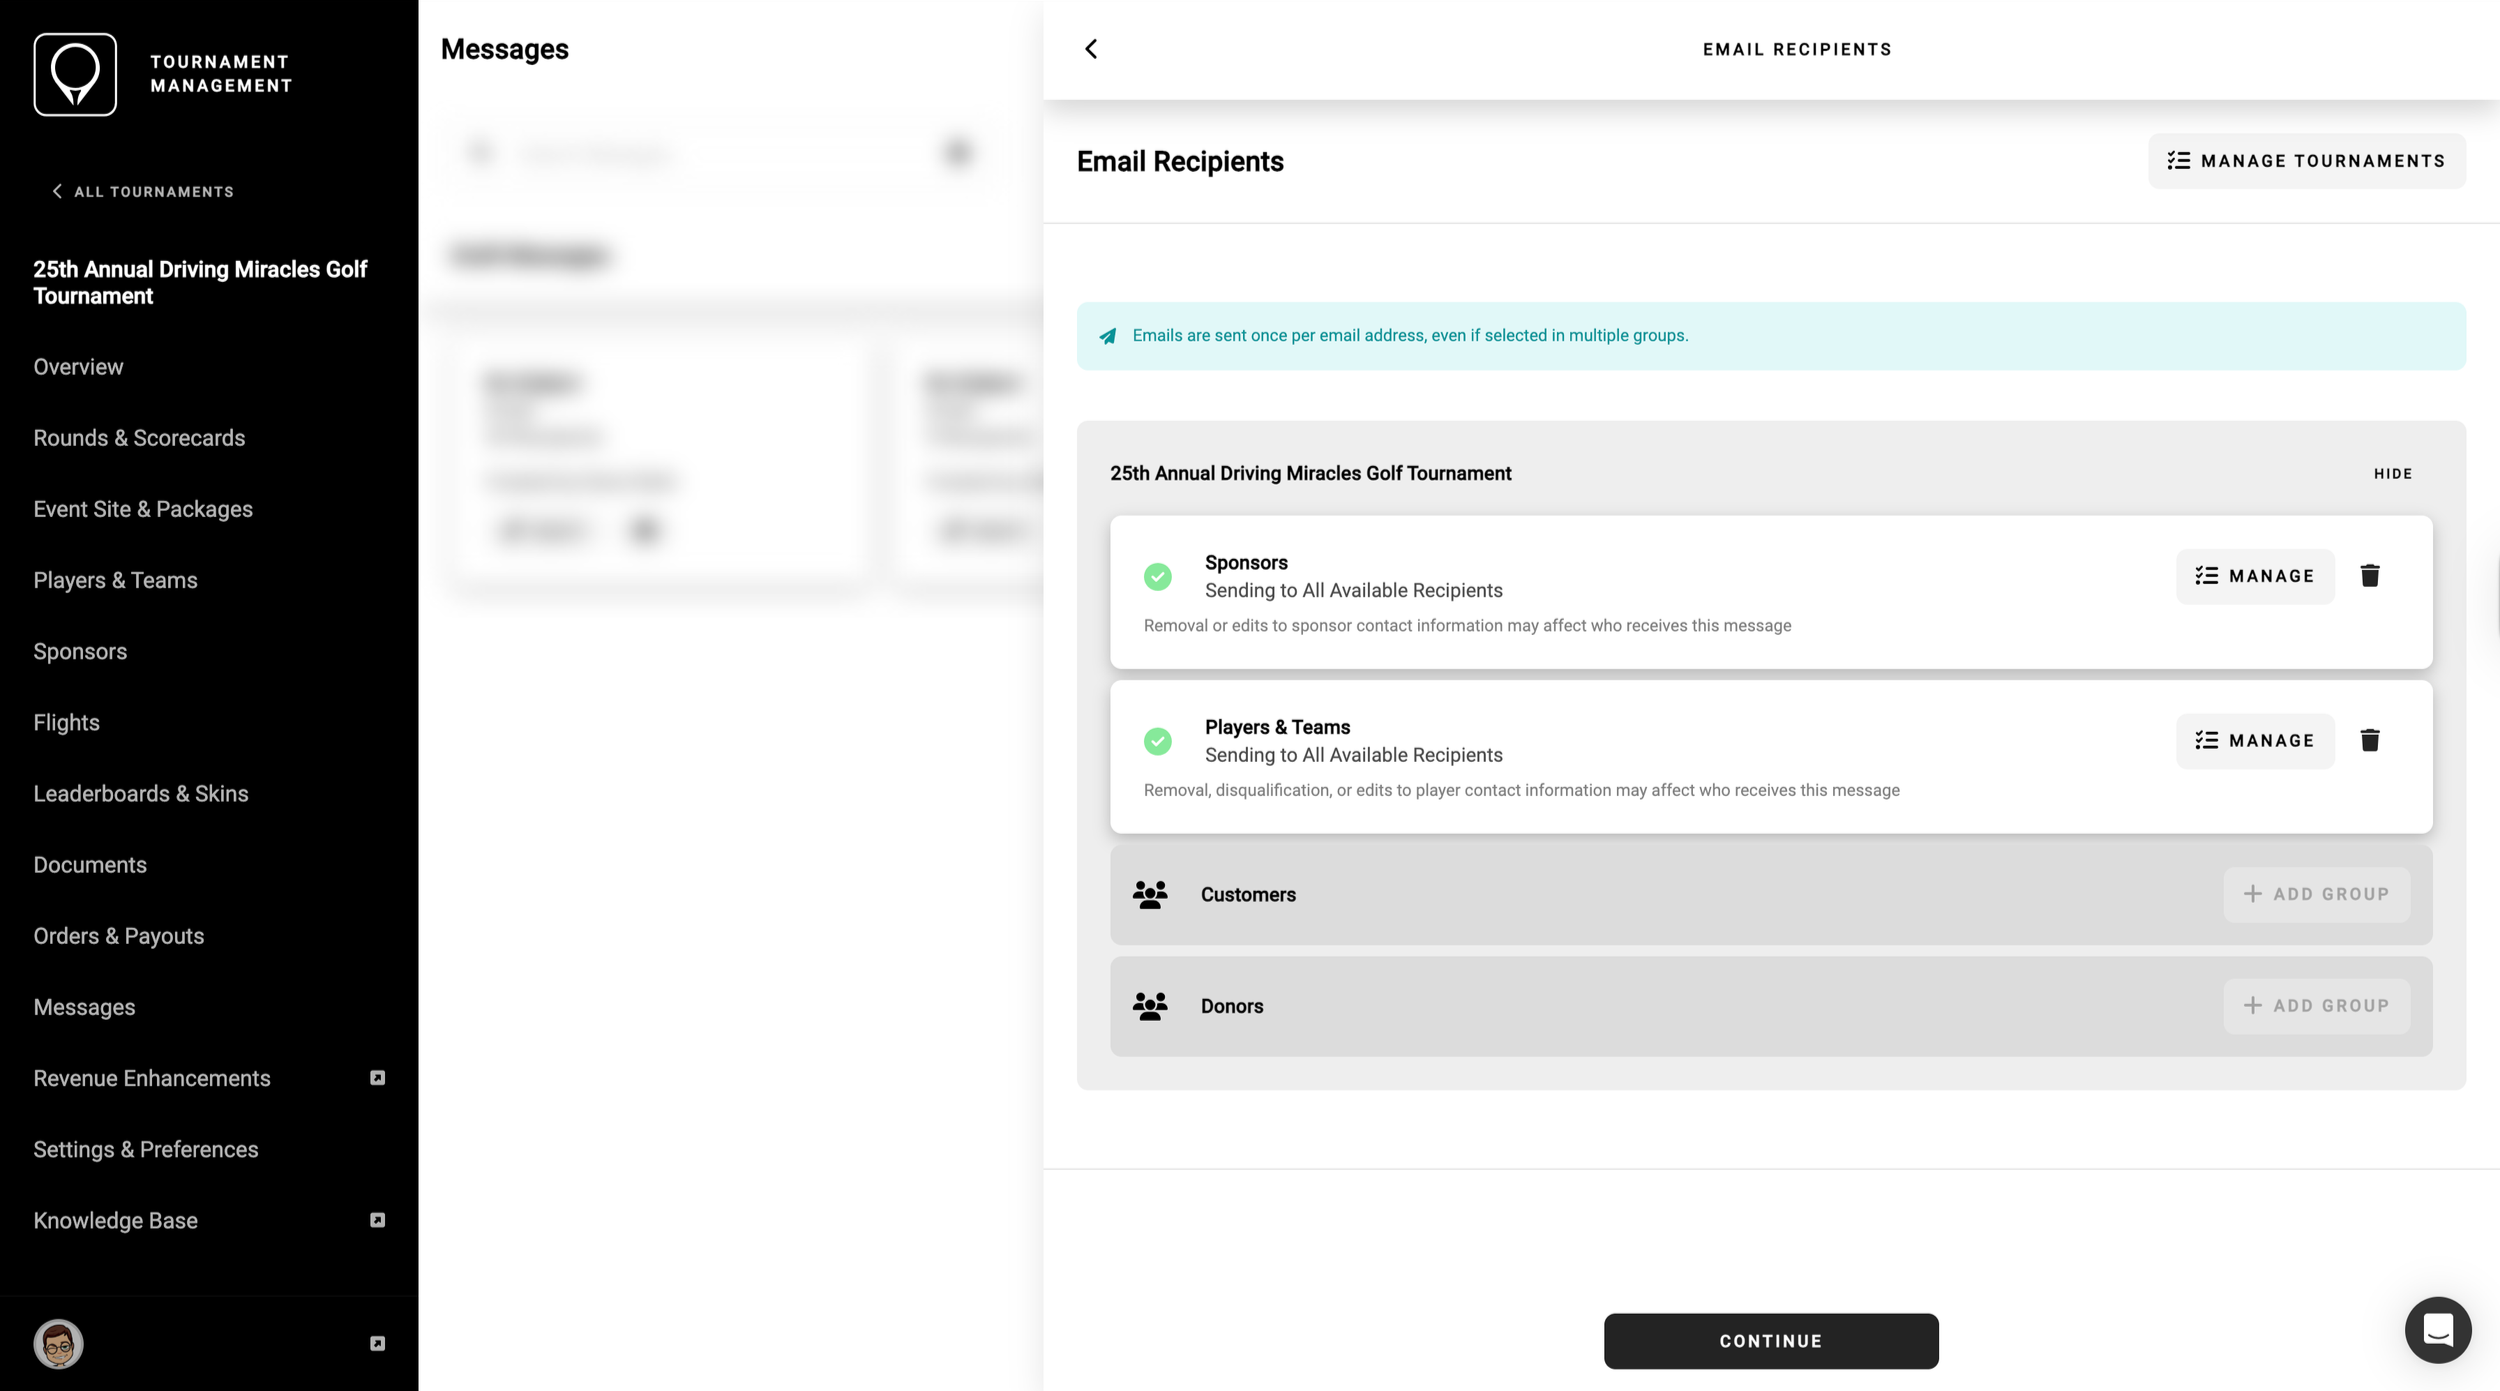Click the Tournament Management logo icon

(x=75, y=74)
